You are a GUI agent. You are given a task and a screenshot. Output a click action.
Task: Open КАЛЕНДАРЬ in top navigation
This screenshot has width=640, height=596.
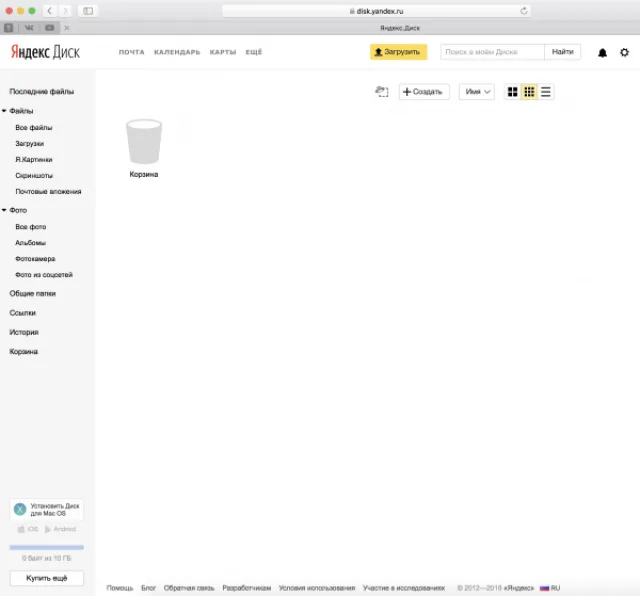click(x=177, y=52)
